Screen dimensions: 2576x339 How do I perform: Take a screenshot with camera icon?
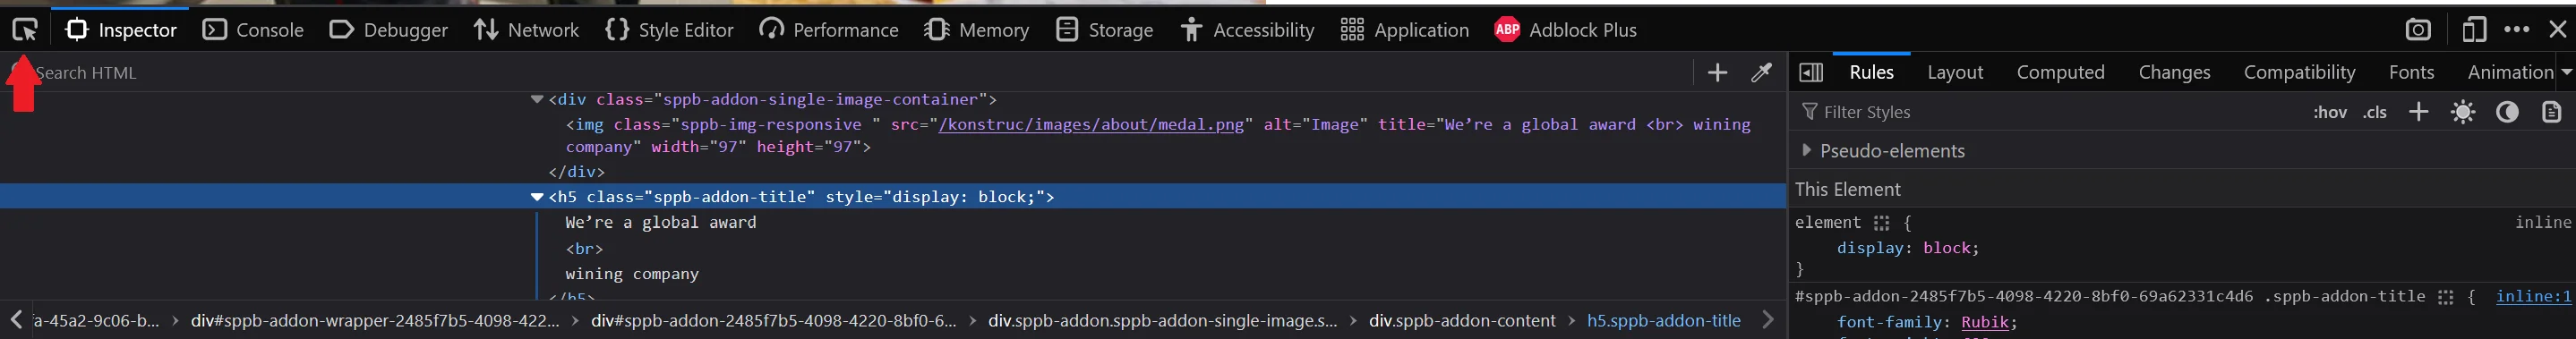point(2417,30)
